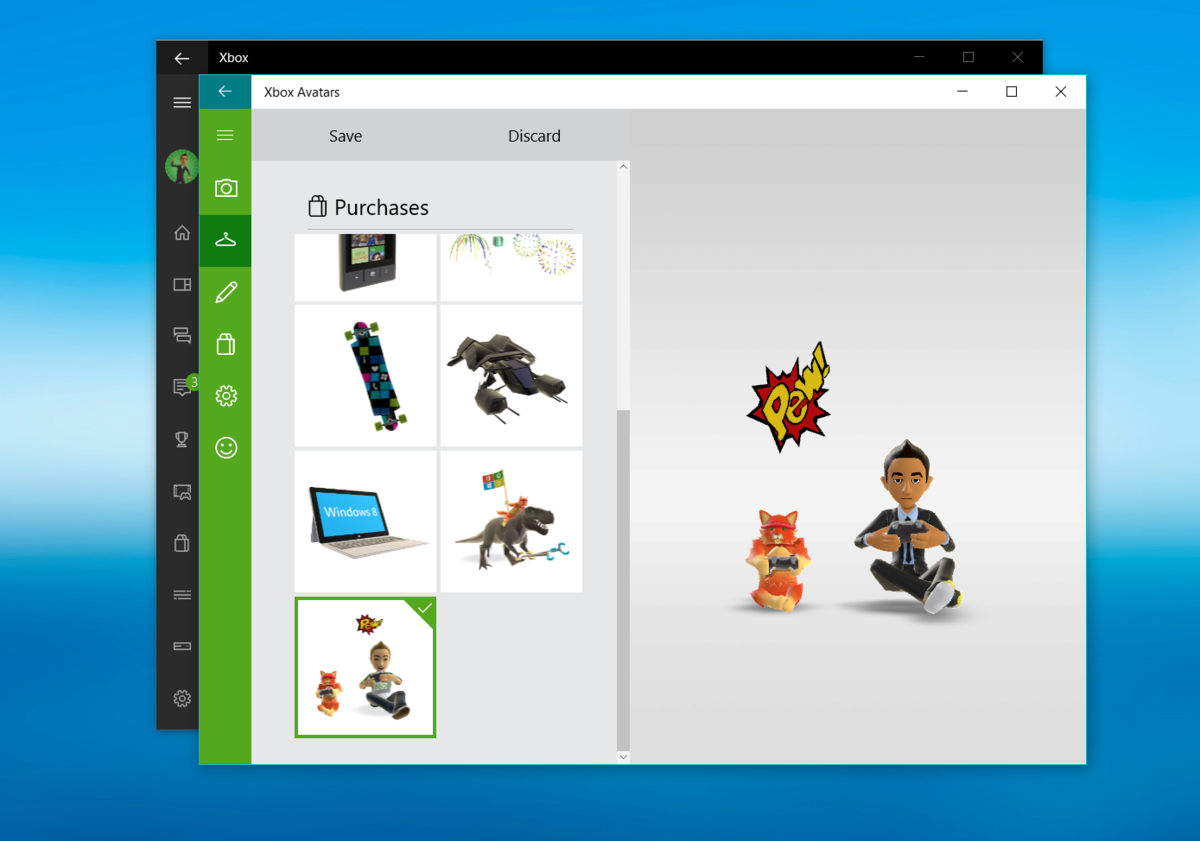The image size is (1200, 841).
Task: Select the dinosaur rider prop
Action: 511,521
